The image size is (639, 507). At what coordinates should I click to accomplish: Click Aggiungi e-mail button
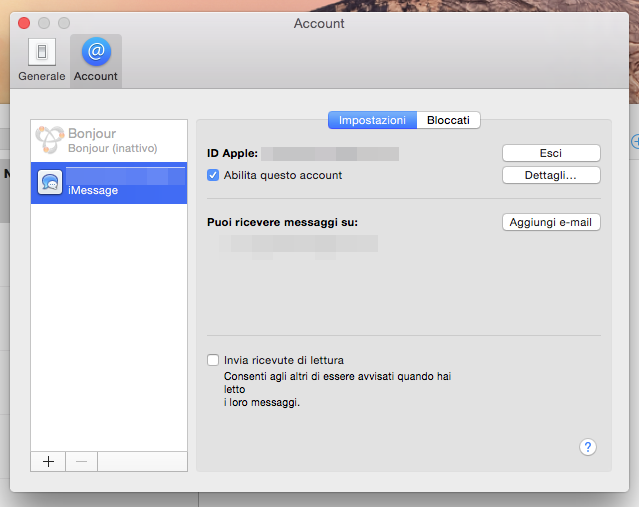[551, 222]
